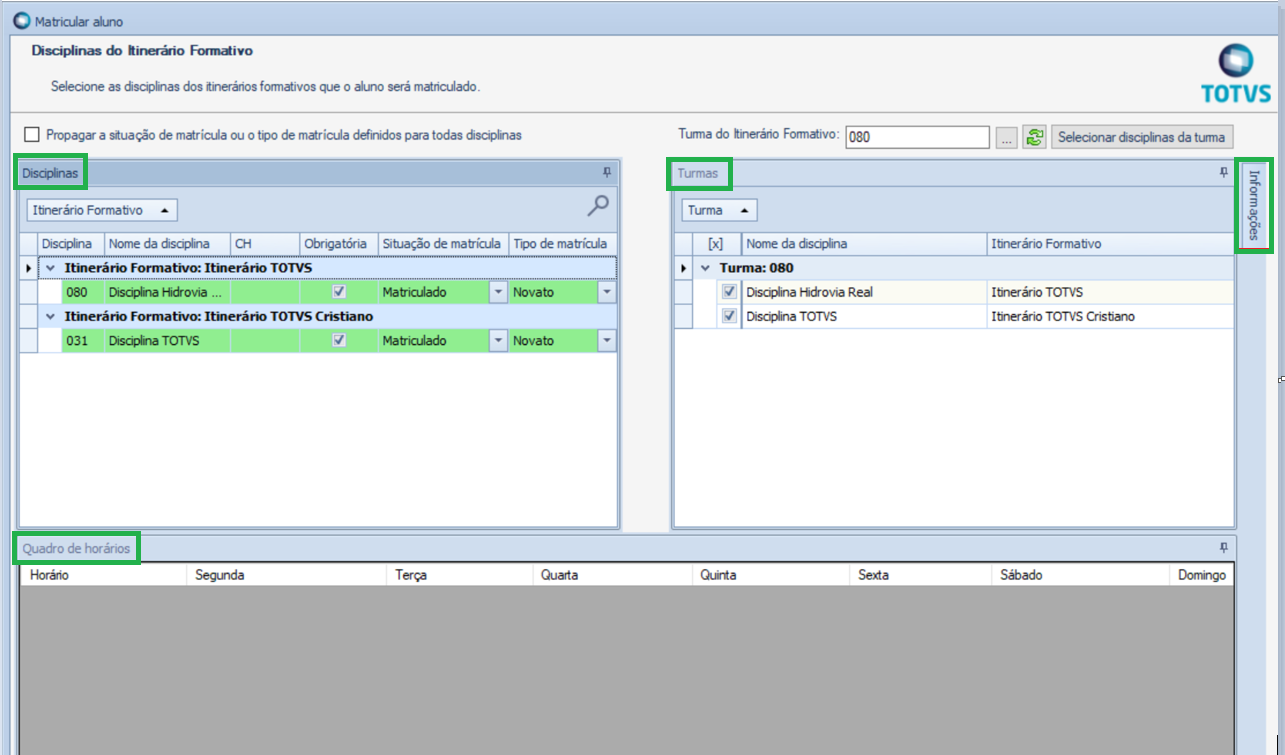The height and width of the screenshot is (755, 1285).
Task: Open the Turma grouping dropdown
Action: pyautogui.click(x=719, y=210)
